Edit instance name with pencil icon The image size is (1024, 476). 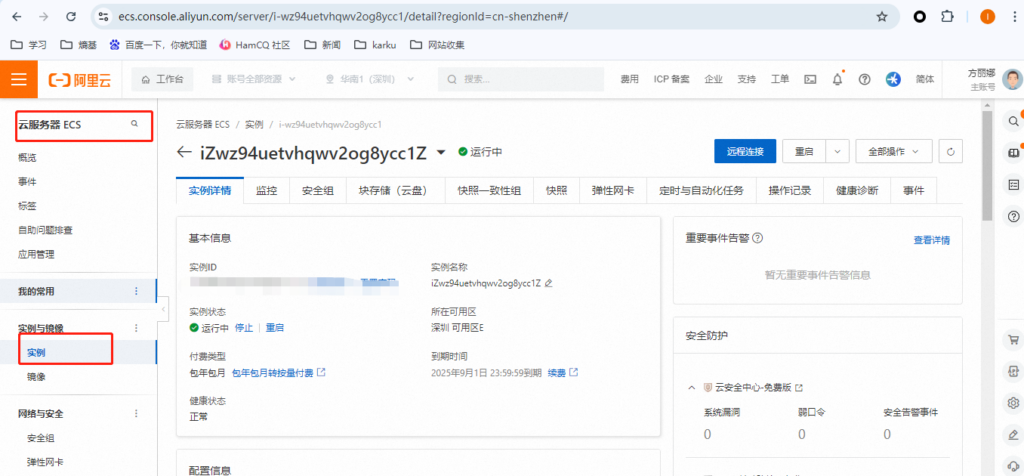pyautogui.click(x=549, y=284)
